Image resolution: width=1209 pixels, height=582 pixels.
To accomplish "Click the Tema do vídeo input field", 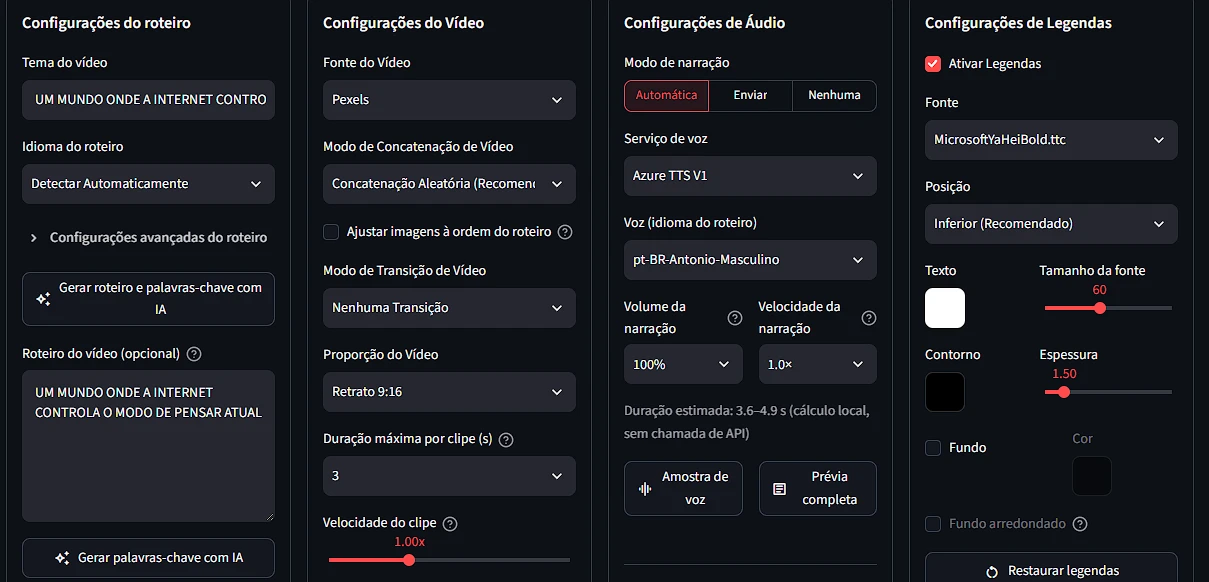I will pyautogui.click(x=148, y=100).
